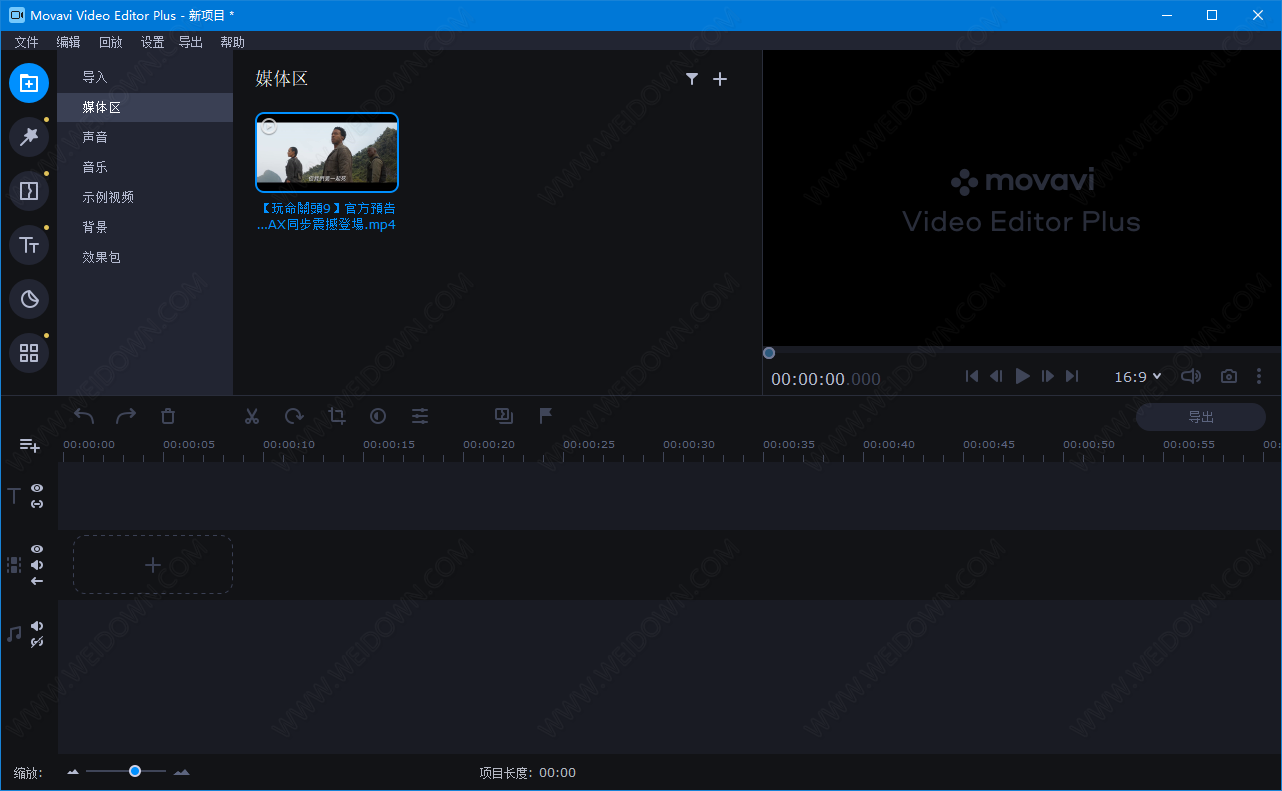Select the Split scissors tool
Viewport: 1282px width, 791px height.
(252, 416)
